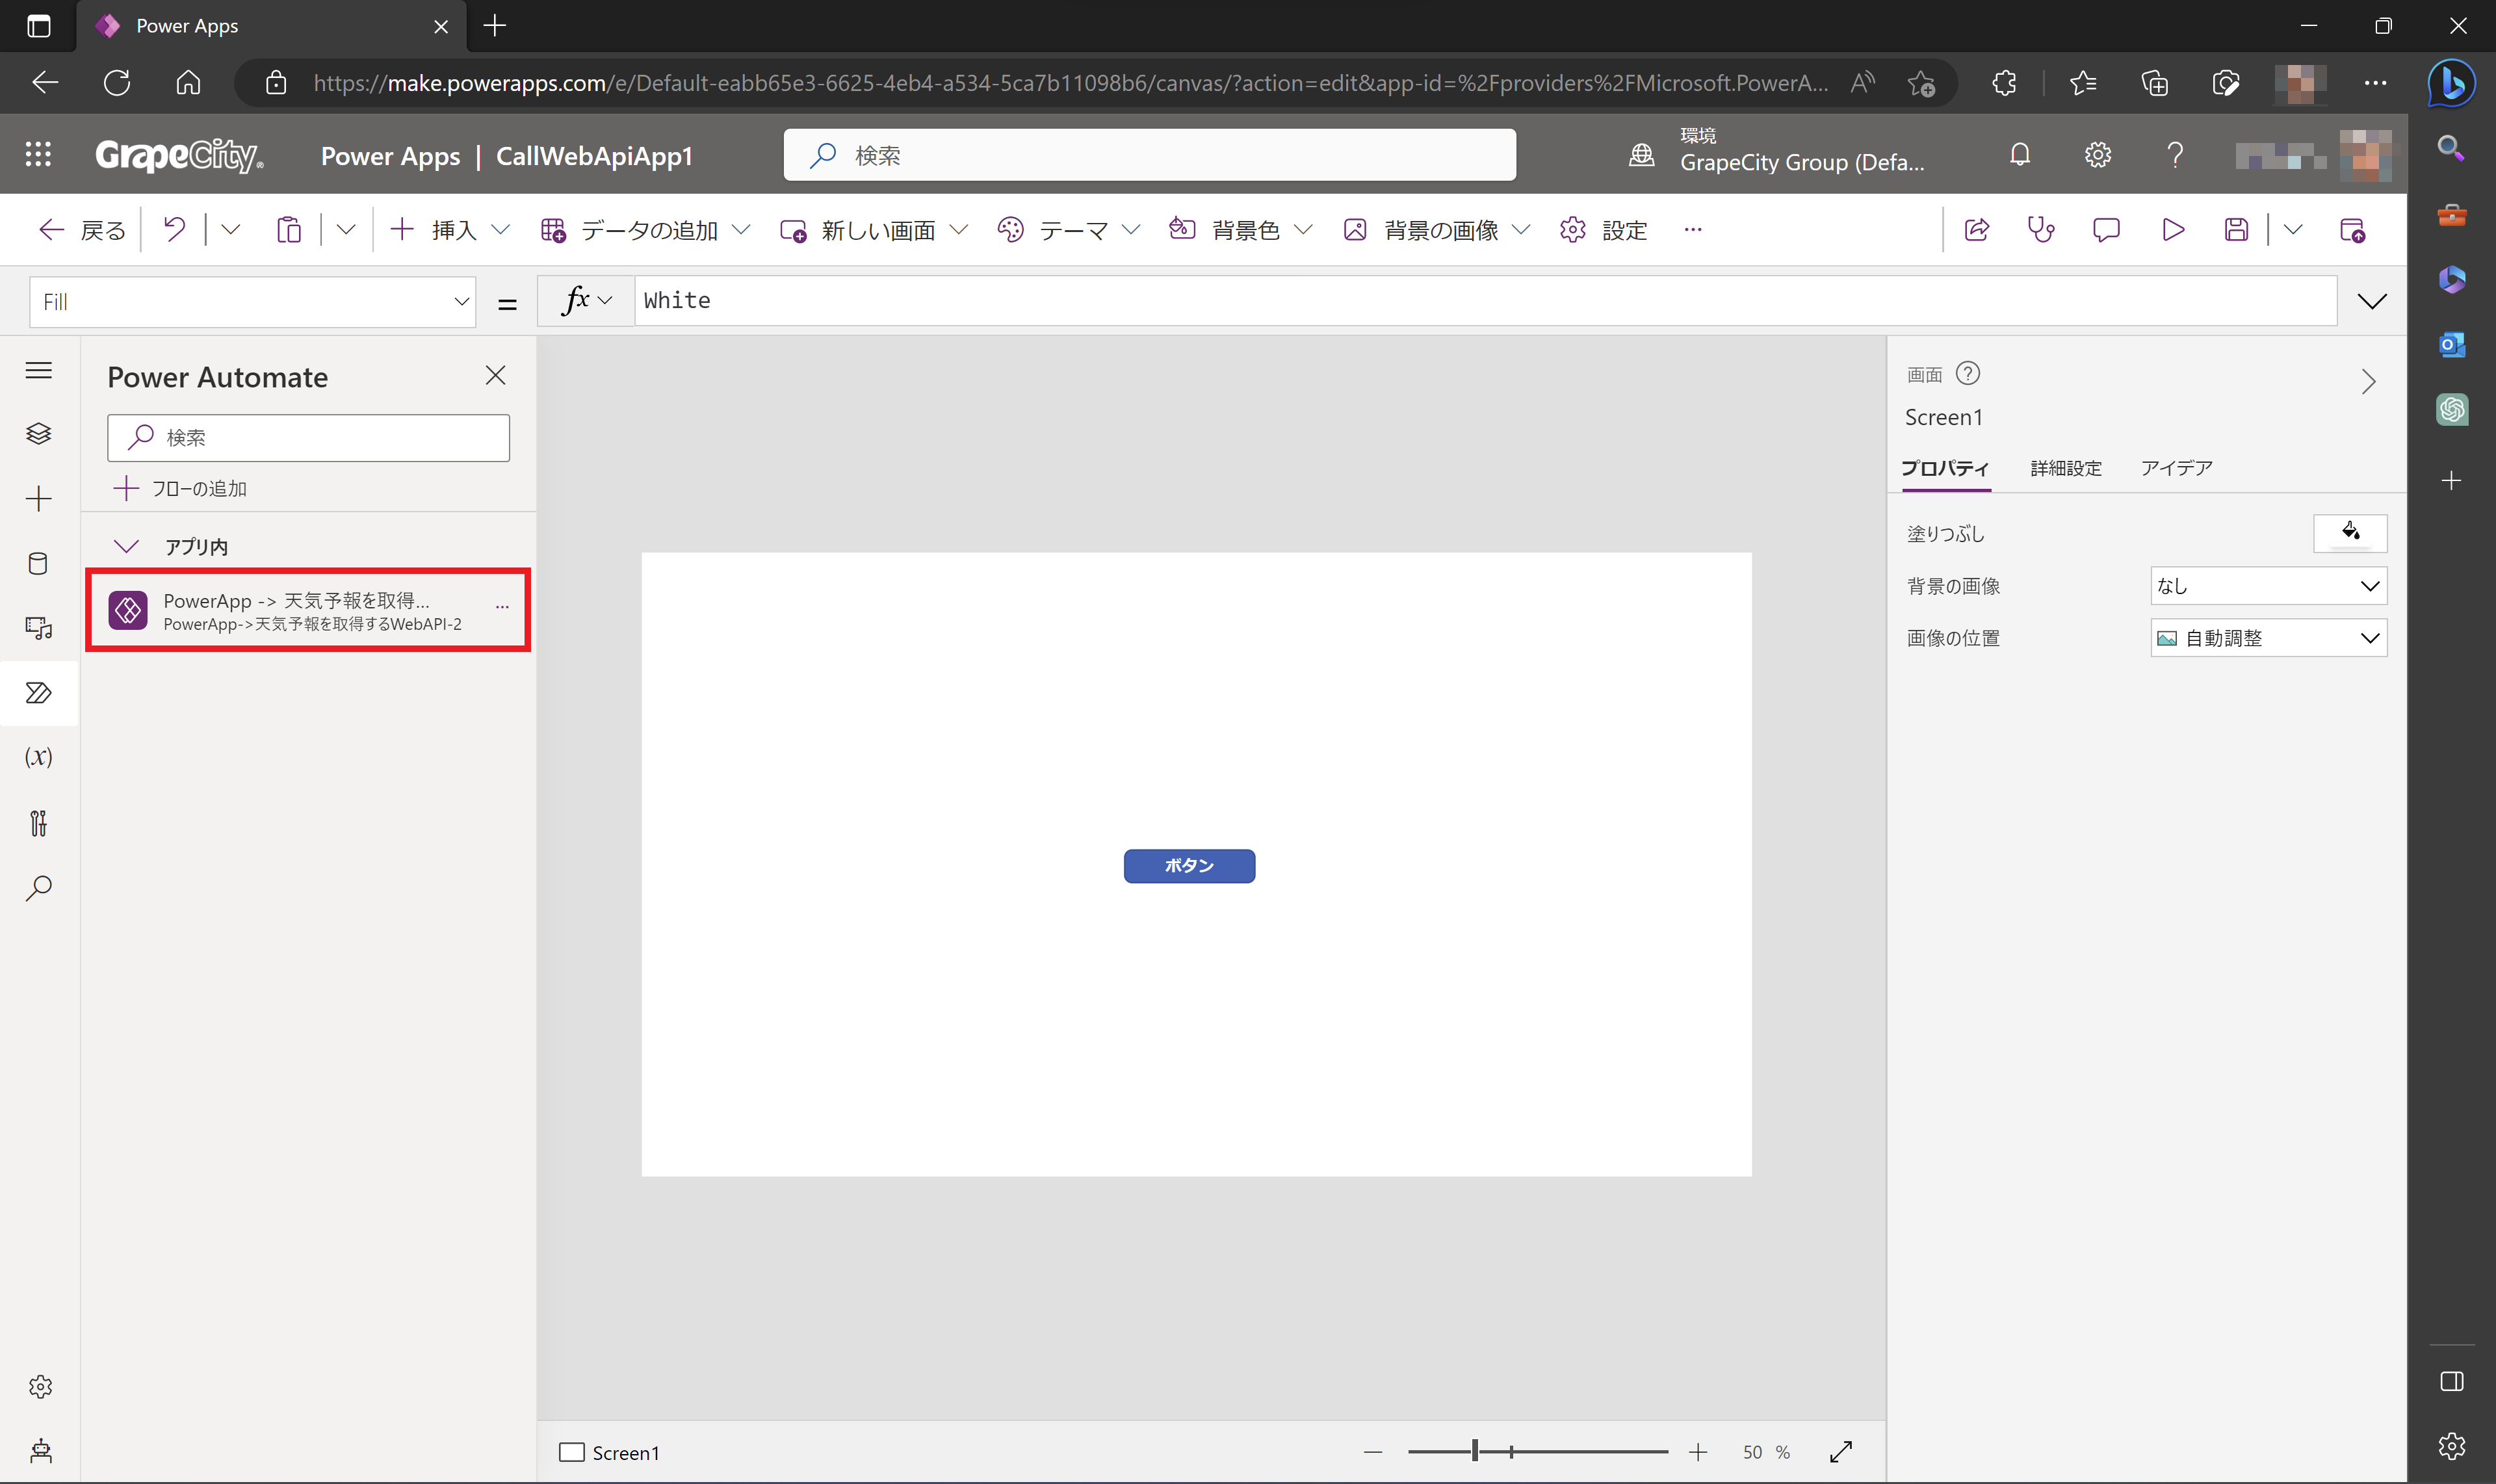Save the app with the disk icon
2496x1484 pixels.
pyautogui.click(x=2236, y=230)
